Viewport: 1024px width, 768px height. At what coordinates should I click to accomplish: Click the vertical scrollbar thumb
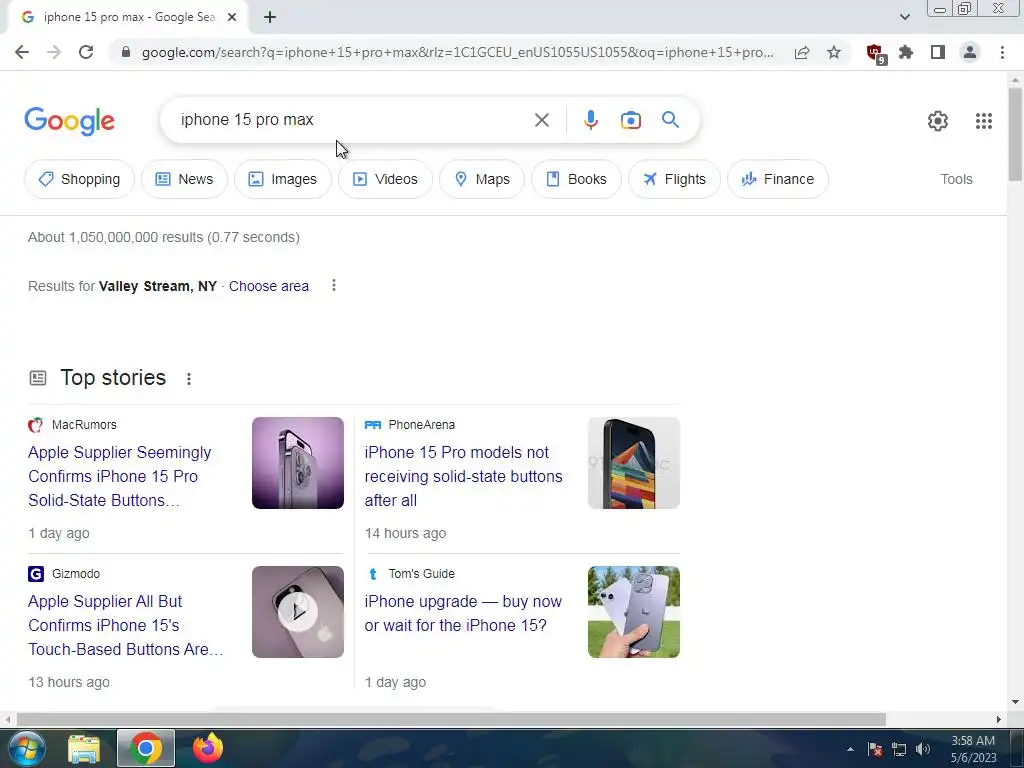click(x=1015, y=134)
